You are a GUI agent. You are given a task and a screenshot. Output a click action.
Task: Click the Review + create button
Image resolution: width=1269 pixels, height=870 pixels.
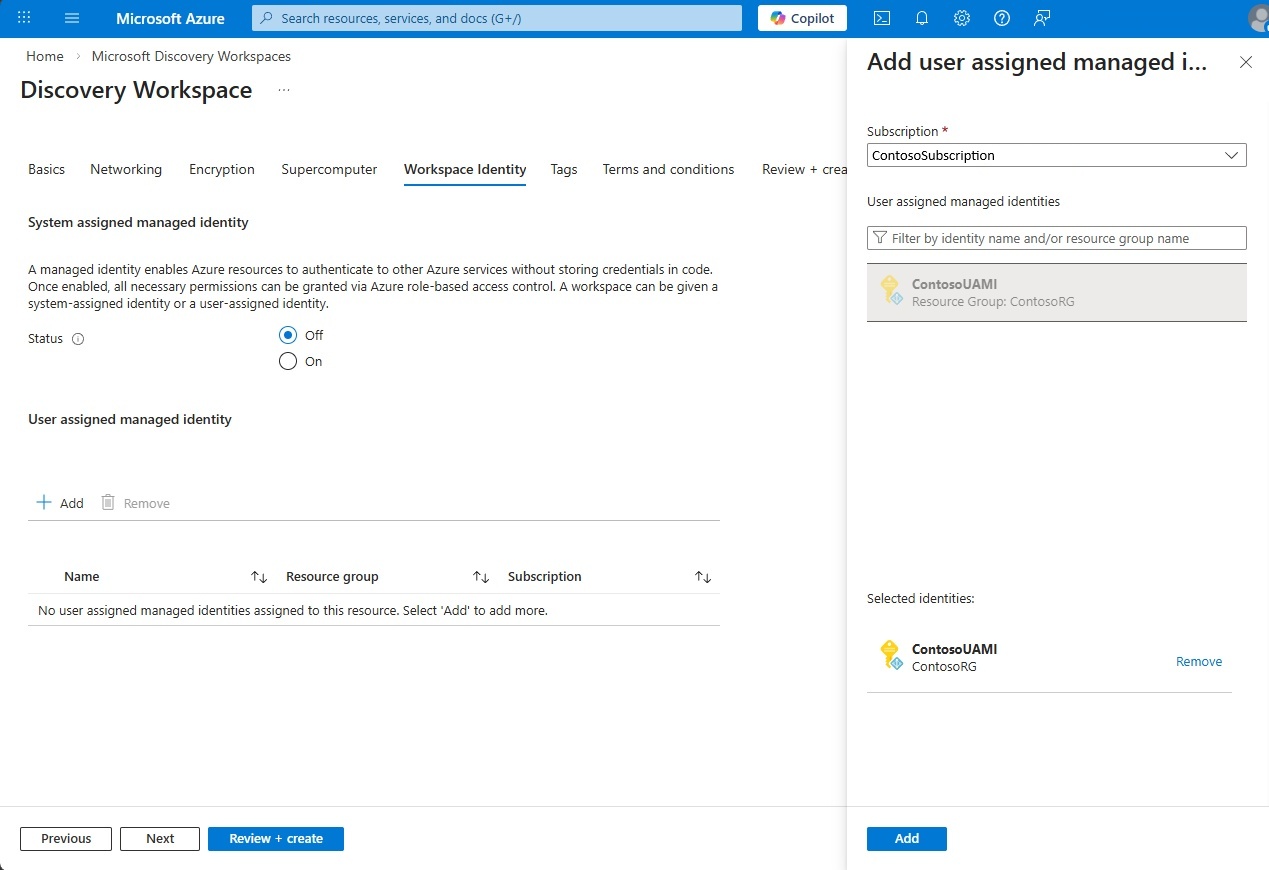pyautogui.click(x=276, y=839)
